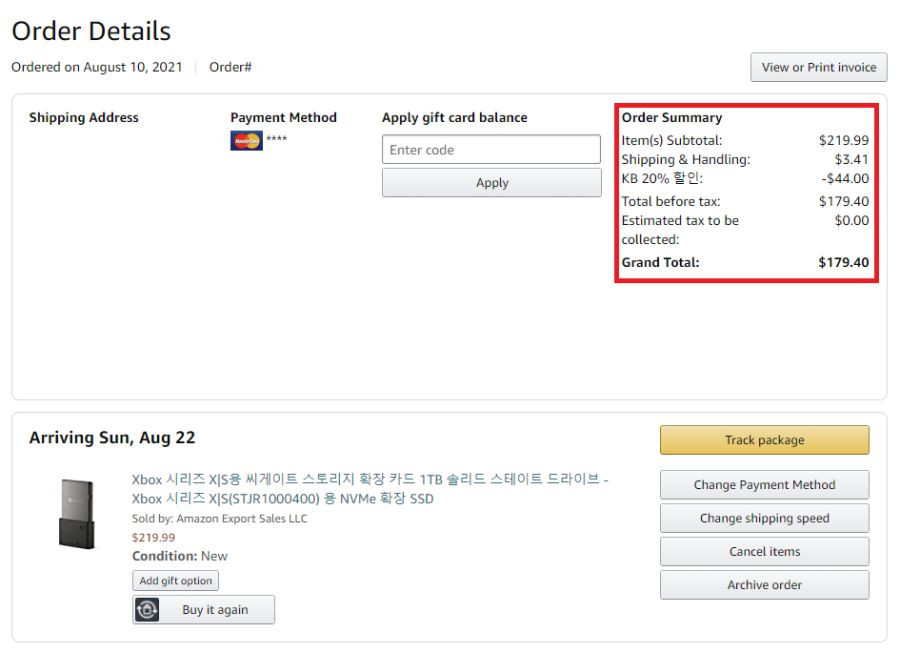Click the Order Summary heading
Viewport: 900px width, 653px height.
tap(672, 118)
